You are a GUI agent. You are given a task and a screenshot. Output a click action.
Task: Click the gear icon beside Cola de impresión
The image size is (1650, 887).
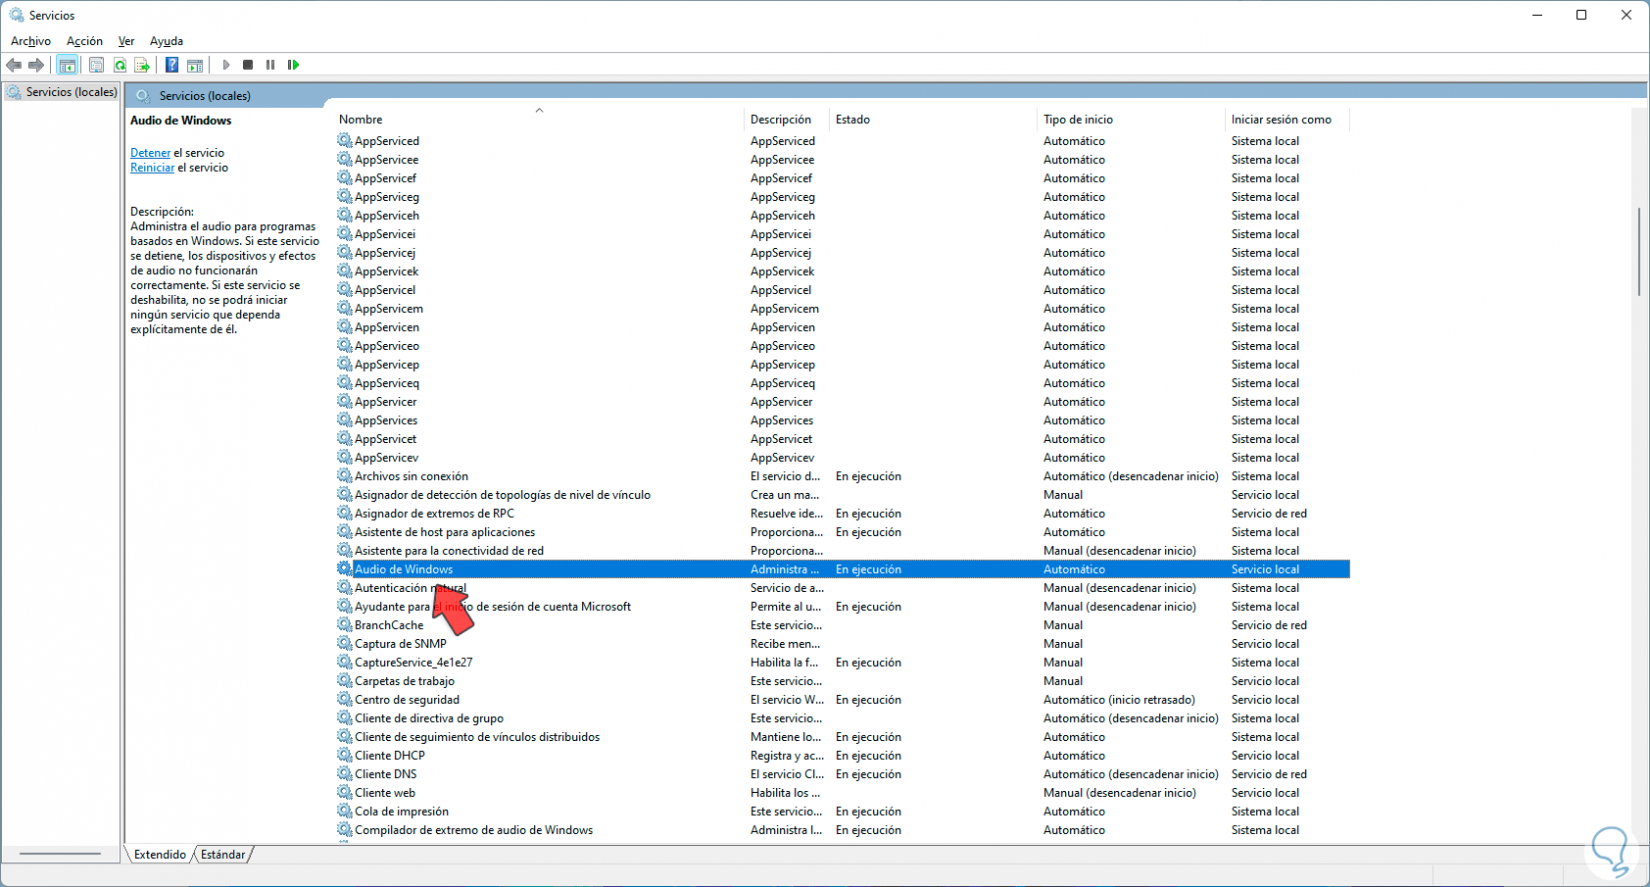pos(345,811)
